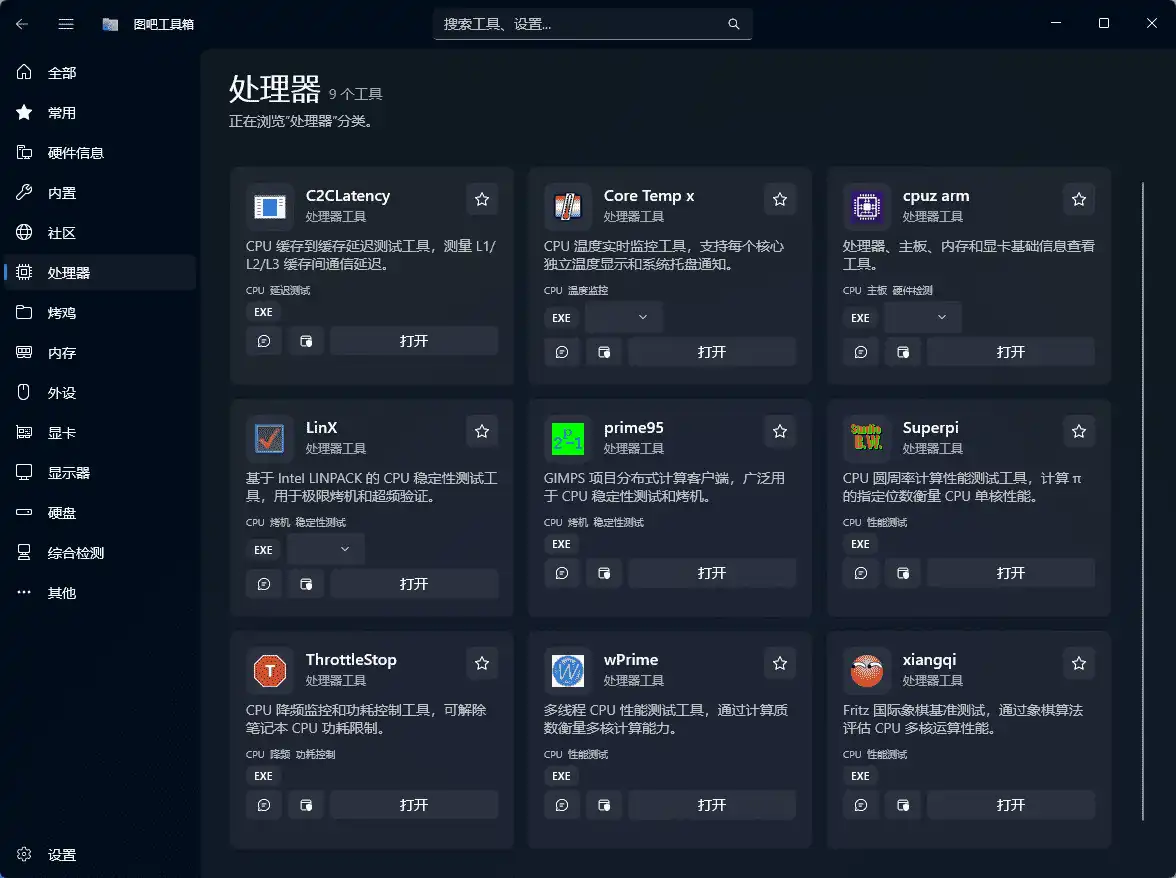This screenshot has height=878, width=1176.
Task: Click the vertical scrollbar on right
Action: [1143, 501]
